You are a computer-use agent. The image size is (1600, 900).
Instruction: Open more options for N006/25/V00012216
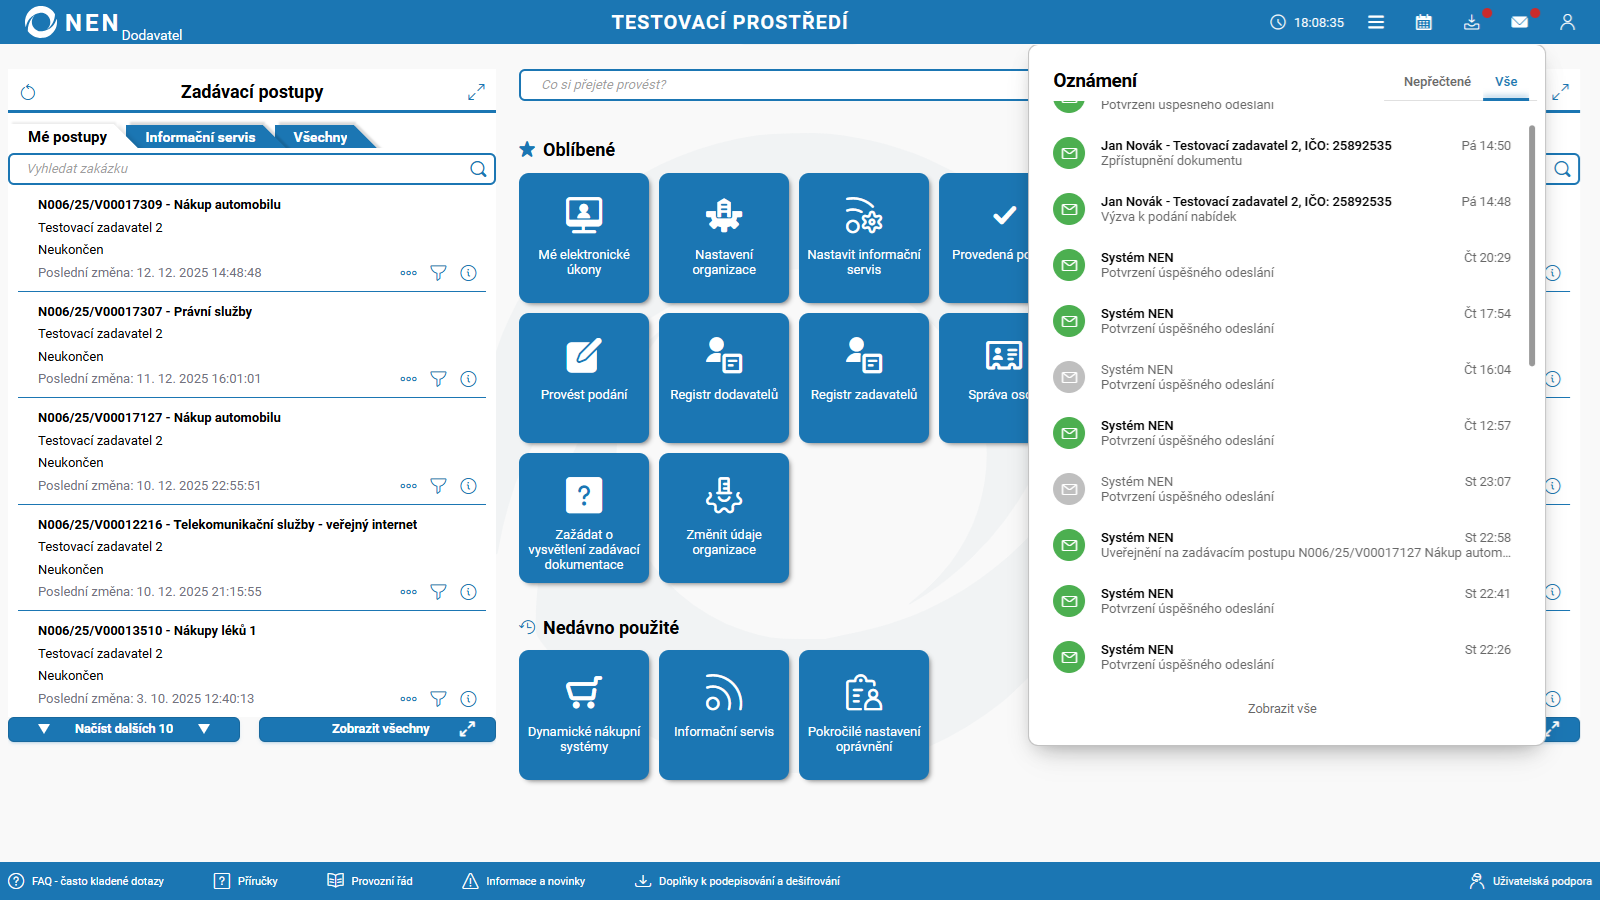pos(408,592)
